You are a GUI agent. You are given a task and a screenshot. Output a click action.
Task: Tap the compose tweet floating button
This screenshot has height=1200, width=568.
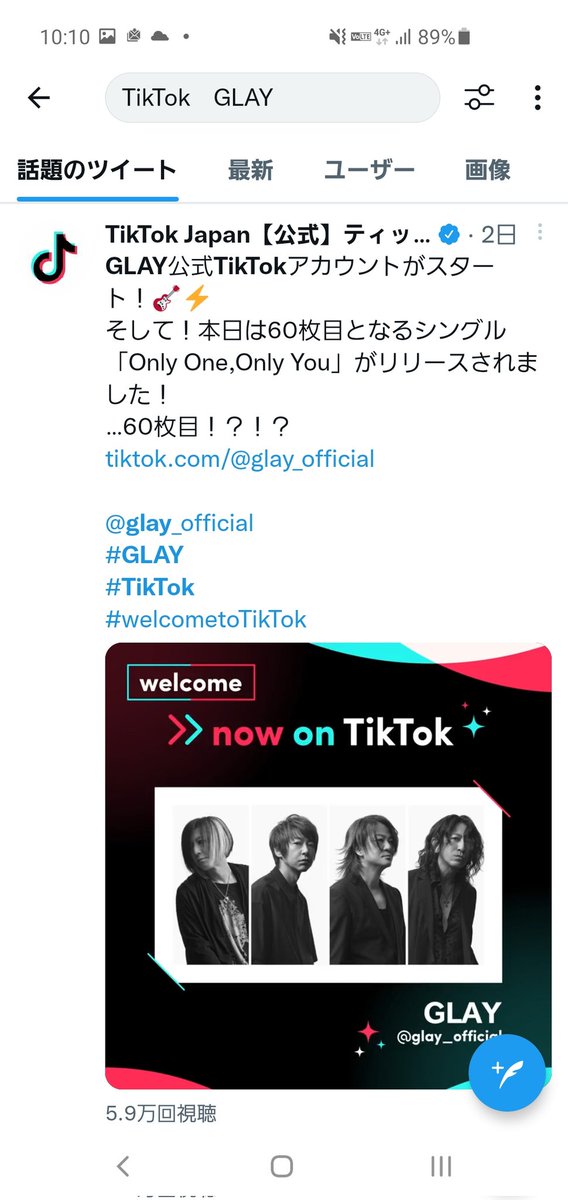pyautogui.click(x=506, y=1073)
